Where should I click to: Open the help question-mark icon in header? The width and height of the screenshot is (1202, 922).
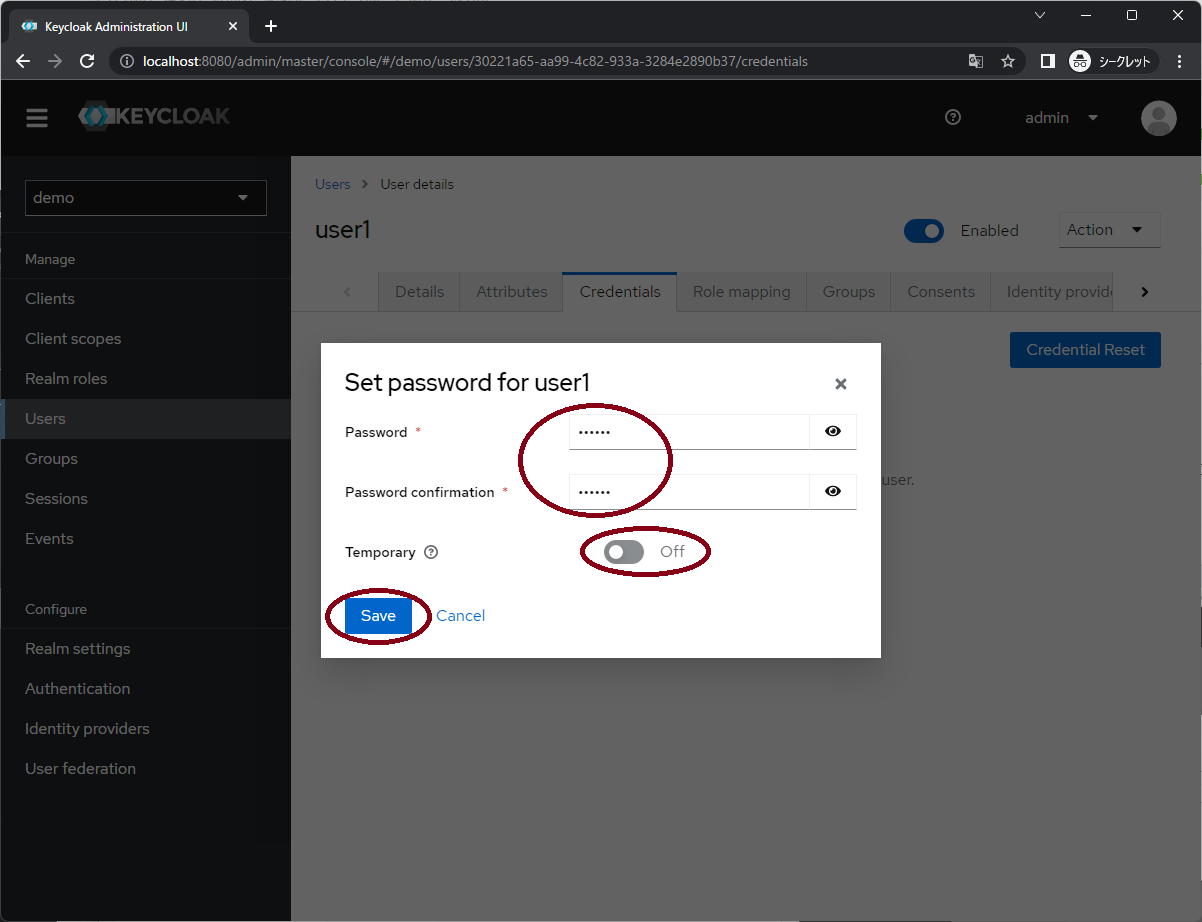click(x=953, y=117)
